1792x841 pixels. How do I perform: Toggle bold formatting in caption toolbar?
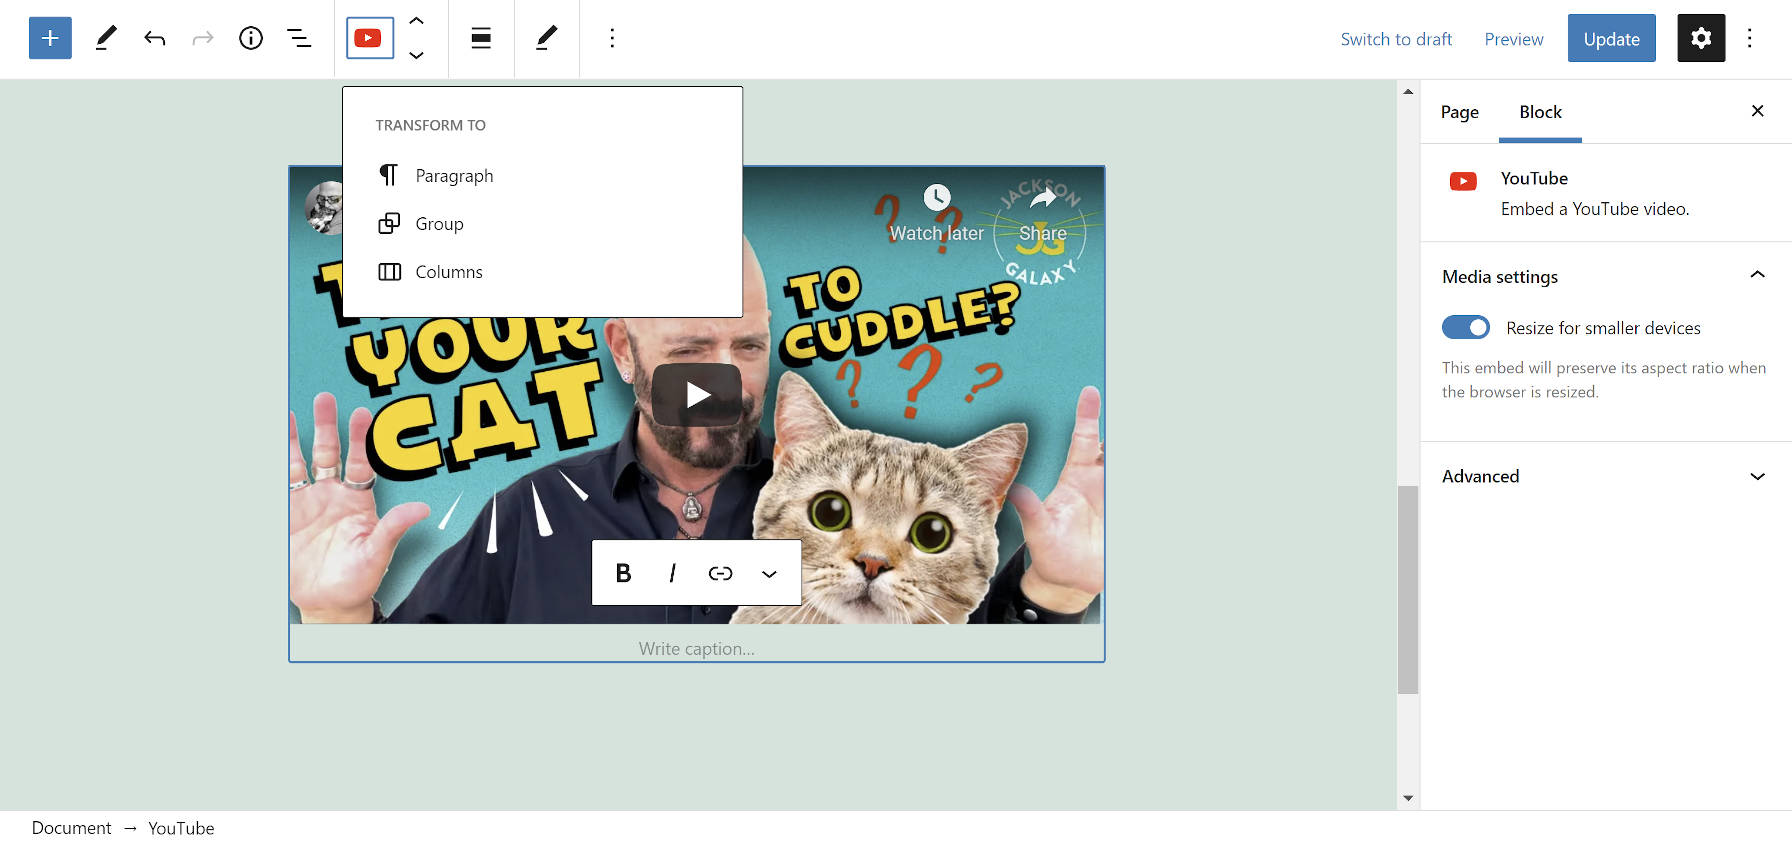pos(623,573)
